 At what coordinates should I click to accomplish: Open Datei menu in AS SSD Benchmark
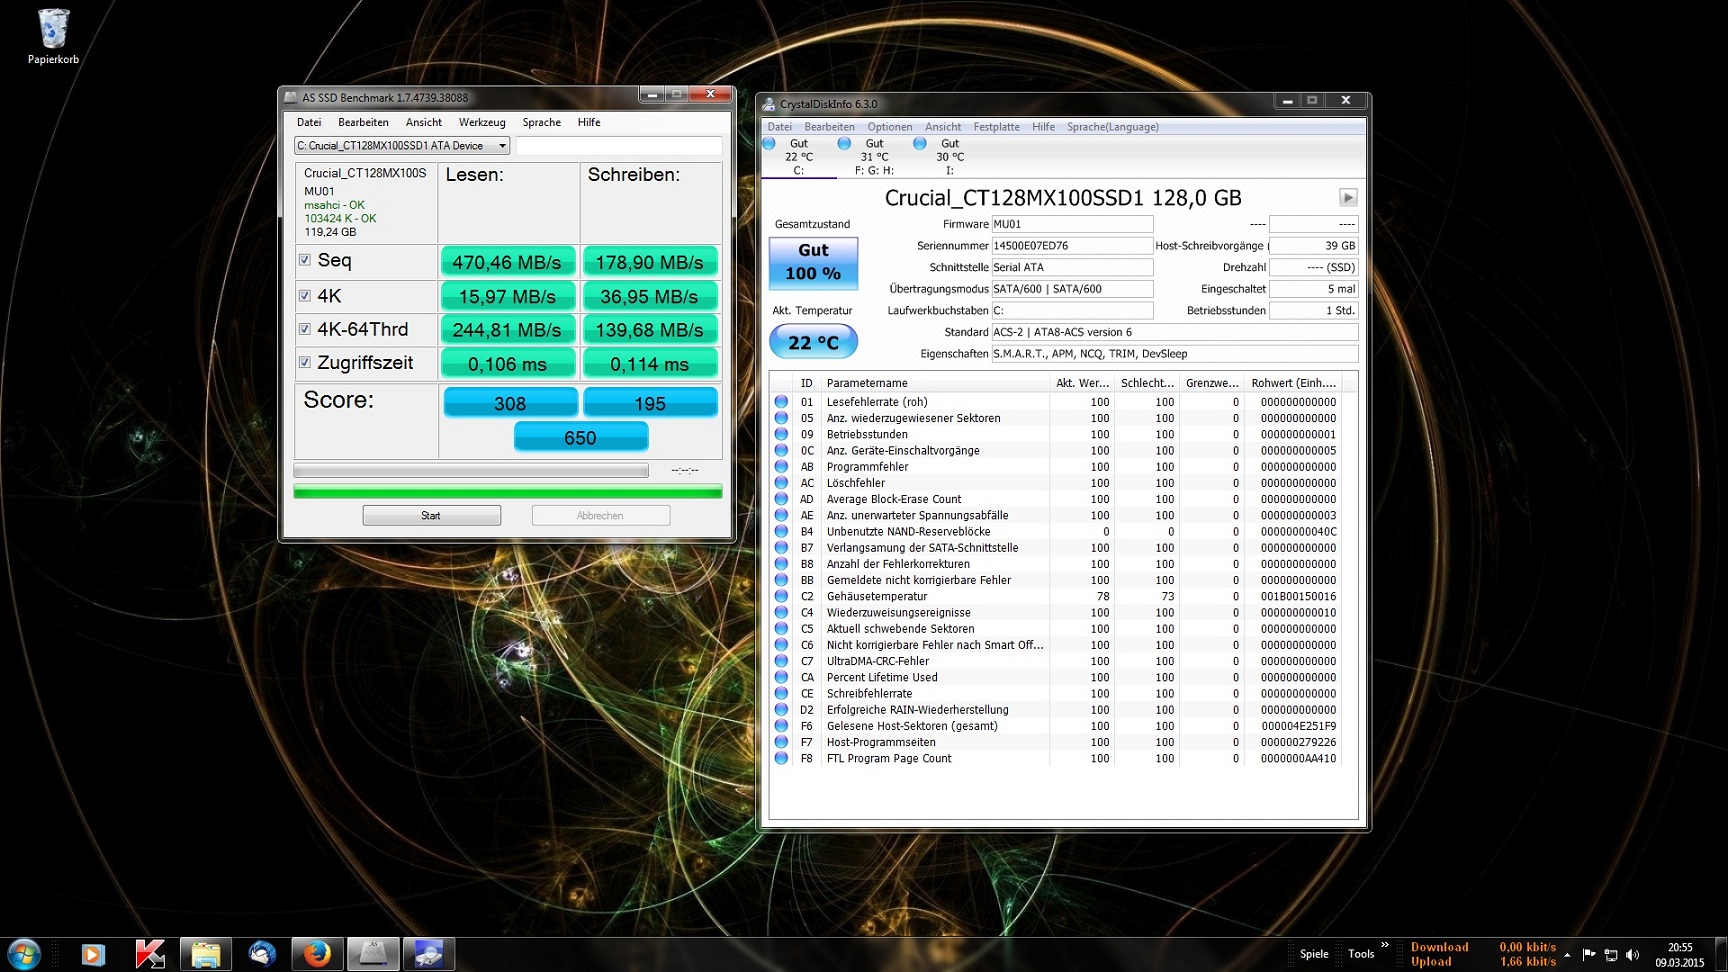pos(309,122)
